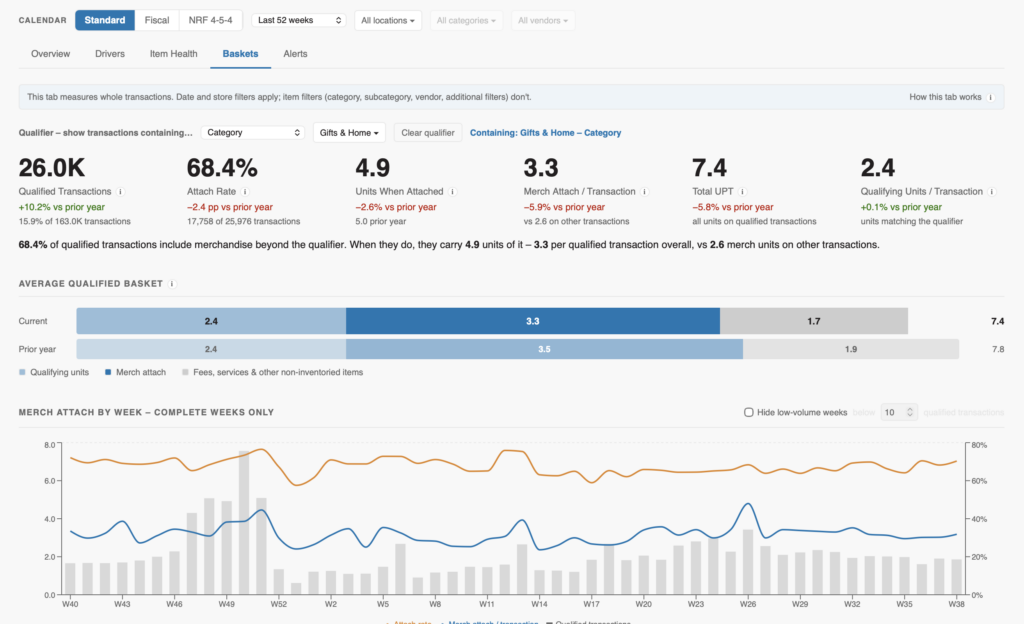Click info icon for Qualifying Units / Transaction
Screen dimensions: 1024x624
992,192
